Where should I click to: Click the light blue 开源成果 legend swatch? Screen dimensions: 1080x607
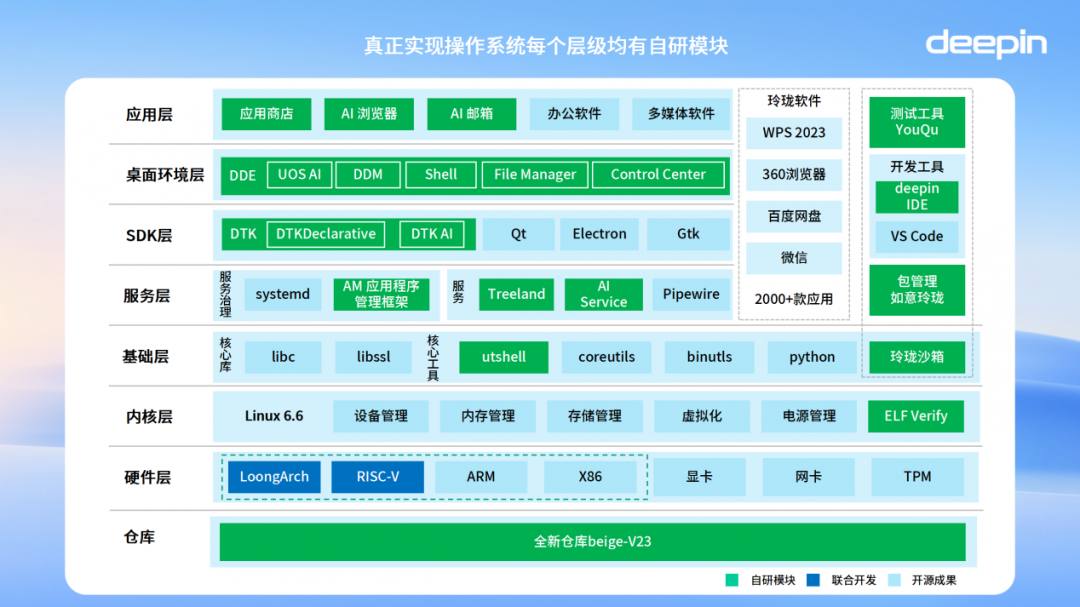[894, 580]
